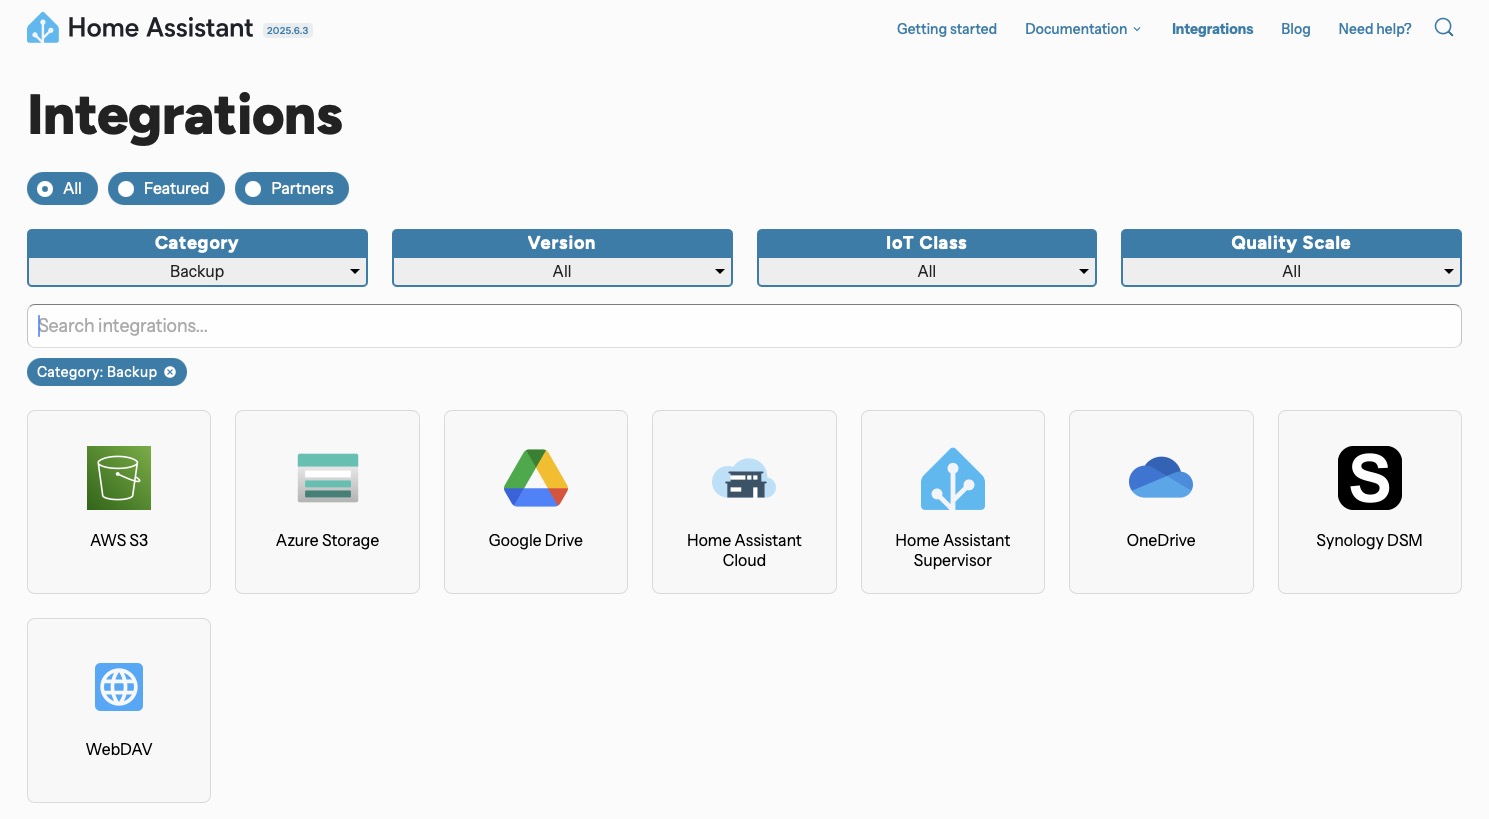Remove the Category: Backup filter chip
Viewport: 1489px width, 819px height.
(x=170, y=372)
